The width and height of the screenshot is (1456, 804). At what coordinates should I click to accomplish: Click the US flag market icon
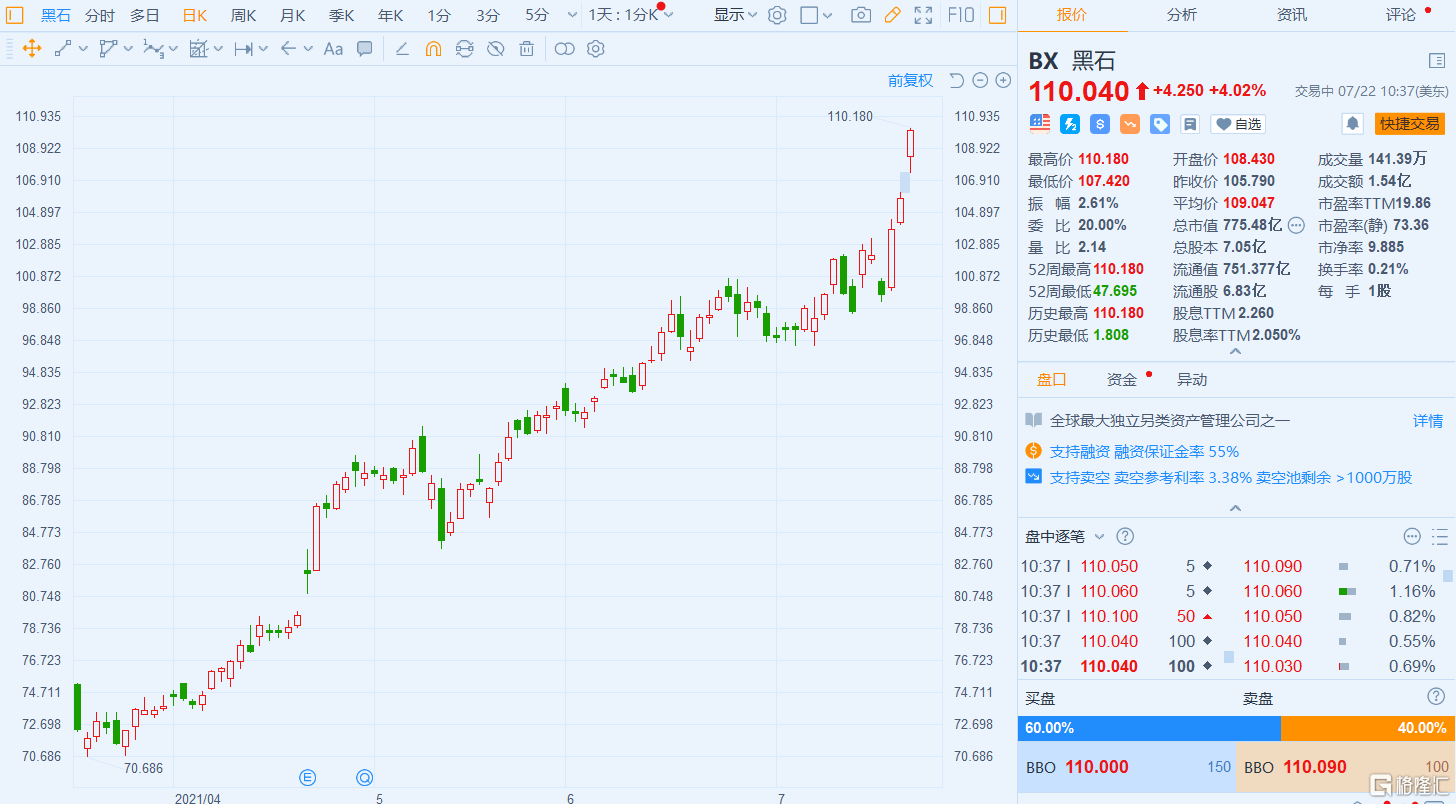coord(1040,123)
